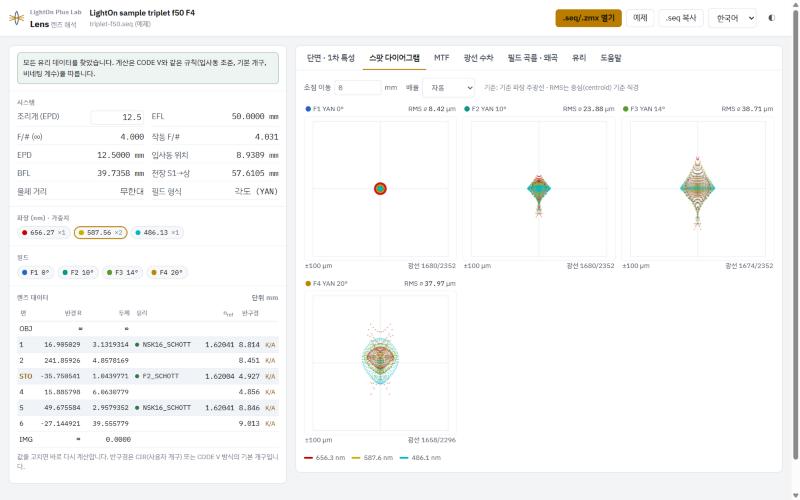Click semi-diameter 9.013 in surface 6 row

tap(249, 424)
